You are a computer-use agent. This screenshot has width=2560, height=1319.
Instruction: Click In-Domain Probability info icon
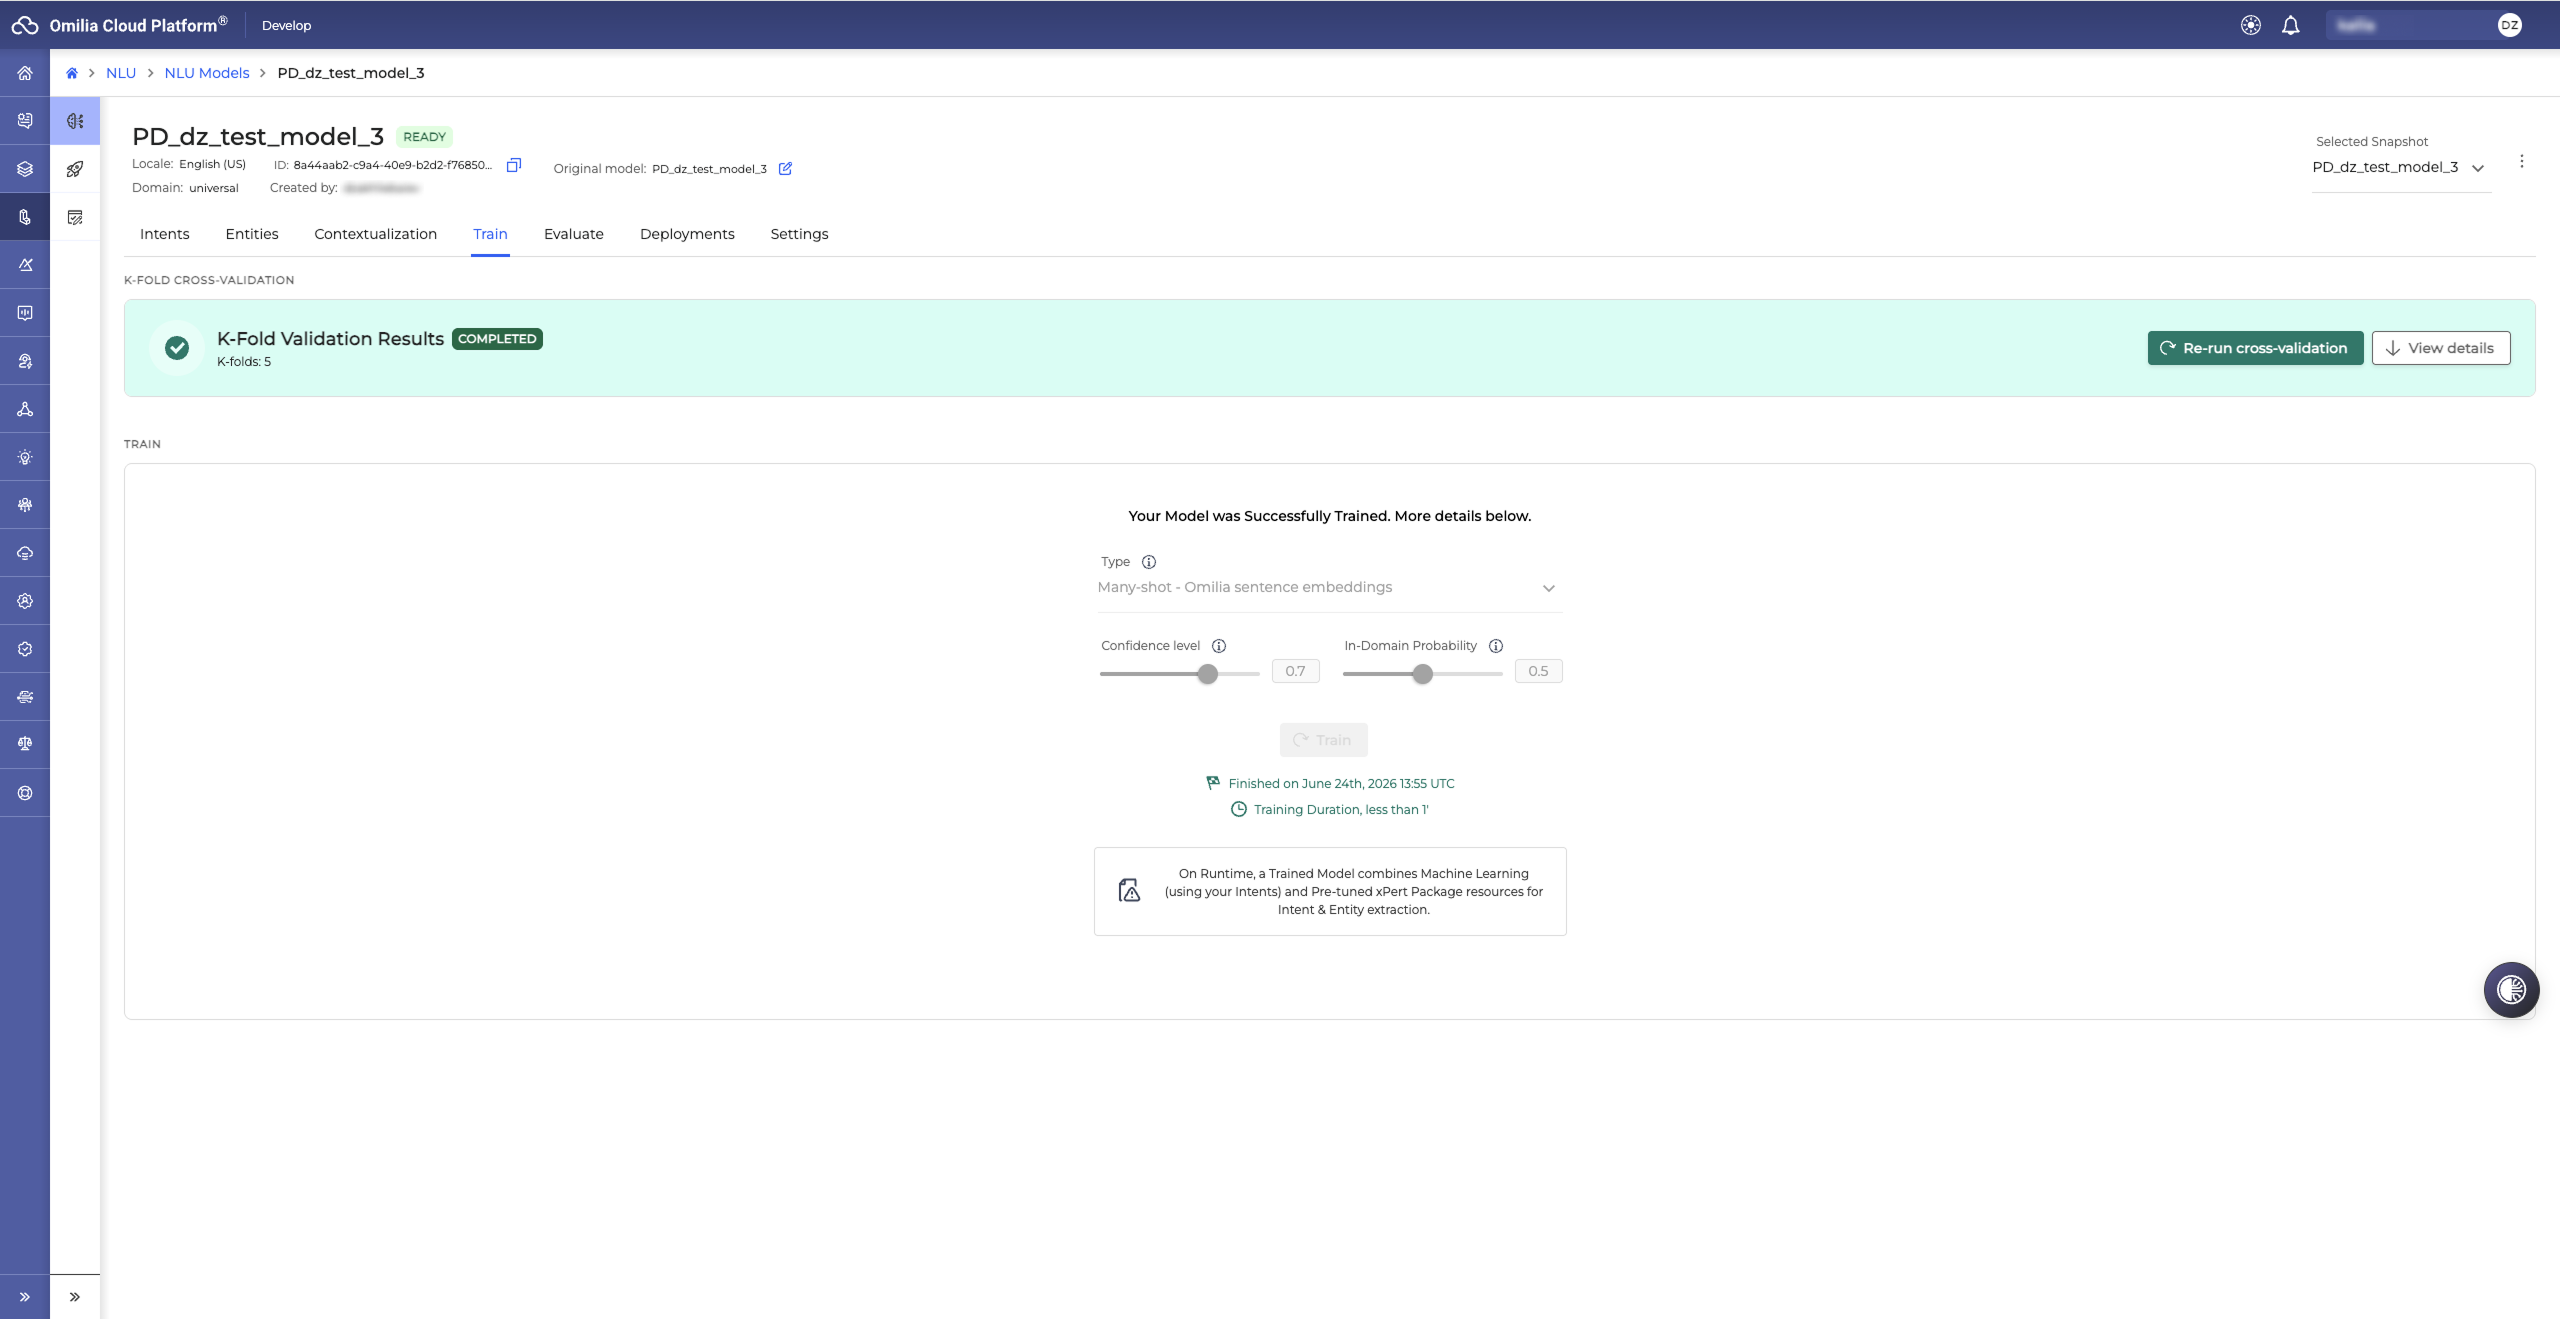[x=1496, y=646]
